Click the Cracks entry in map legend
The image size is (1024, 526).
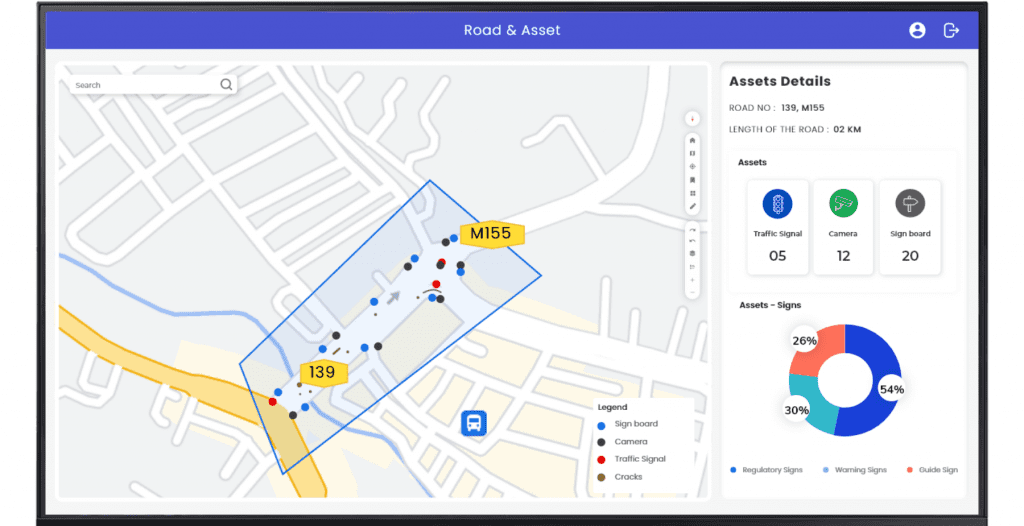[x=628, y=477]
